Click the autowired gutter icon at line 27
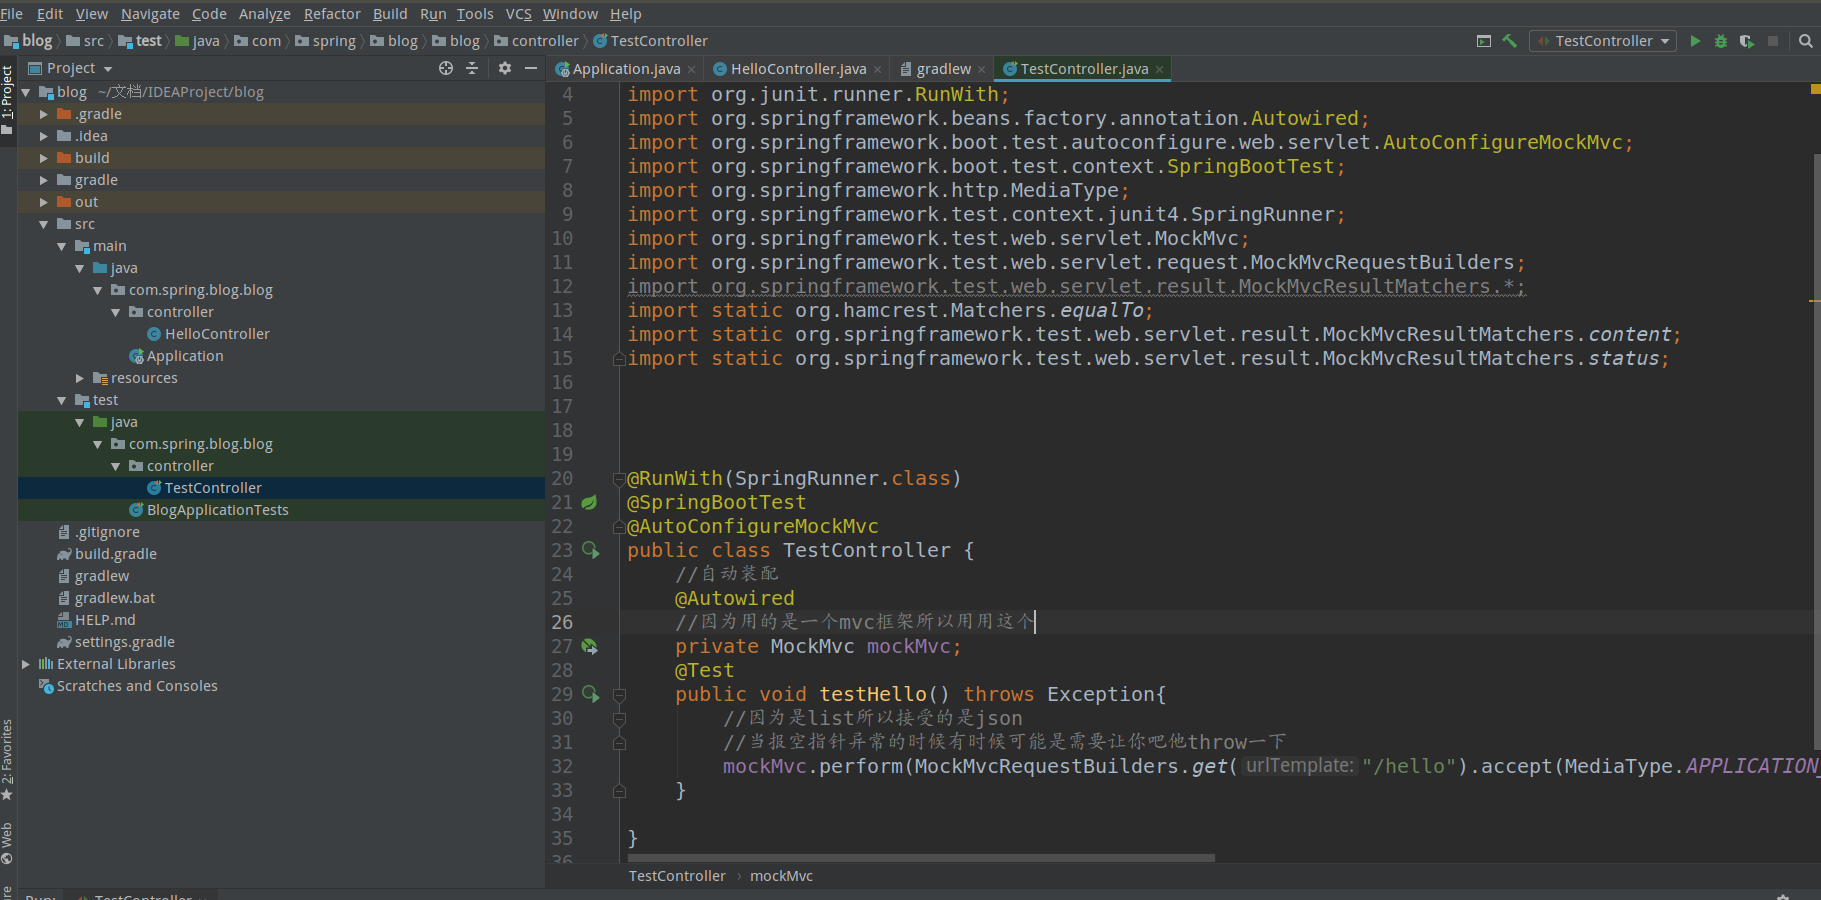Viewport: 1821px width, 900px height. tap(590, 646)
